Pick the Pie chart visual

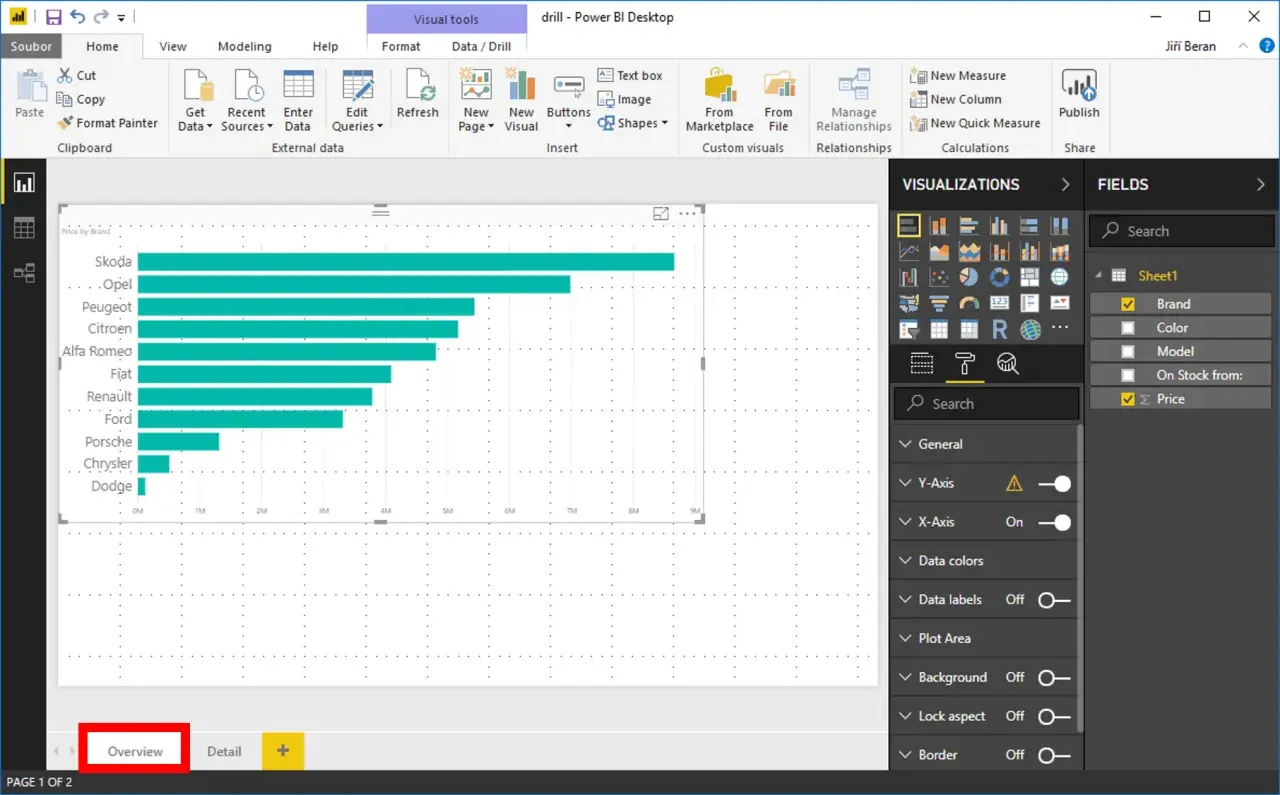969,277
